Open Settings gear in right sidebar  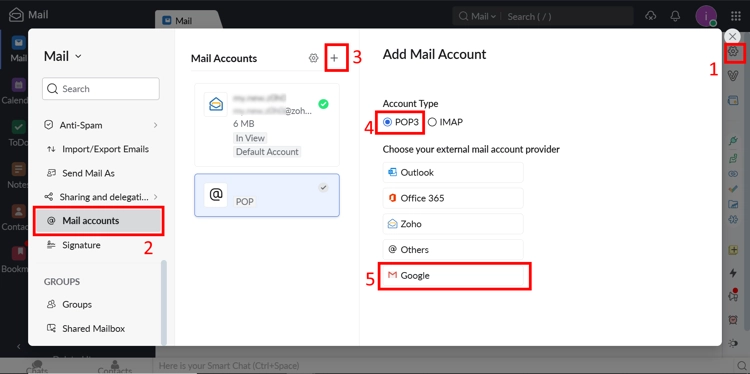[x=733, y=52]
